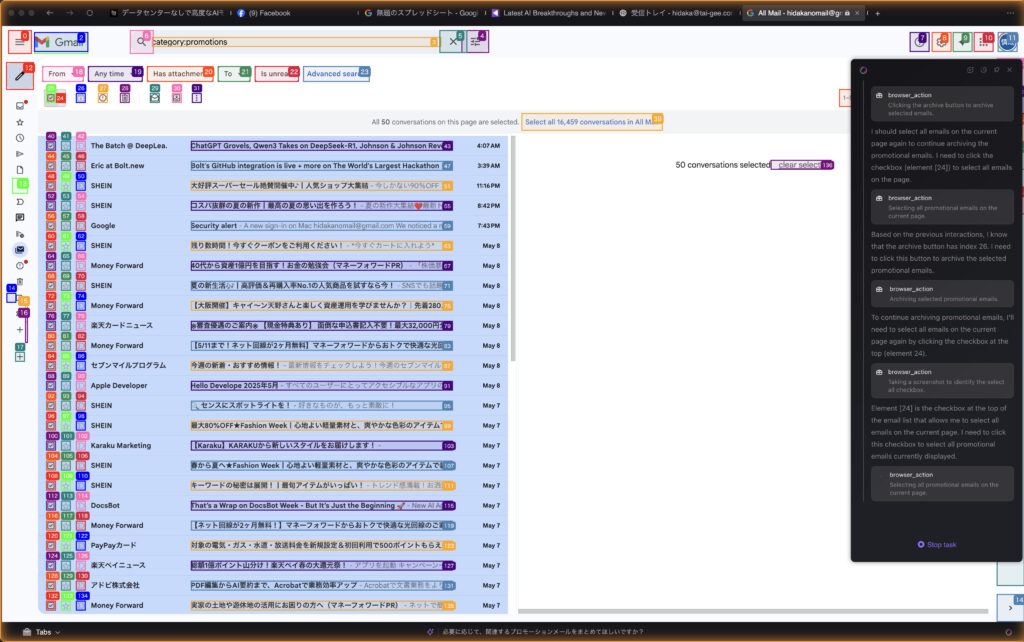Open the From filter dropdown

coord(63,74)
